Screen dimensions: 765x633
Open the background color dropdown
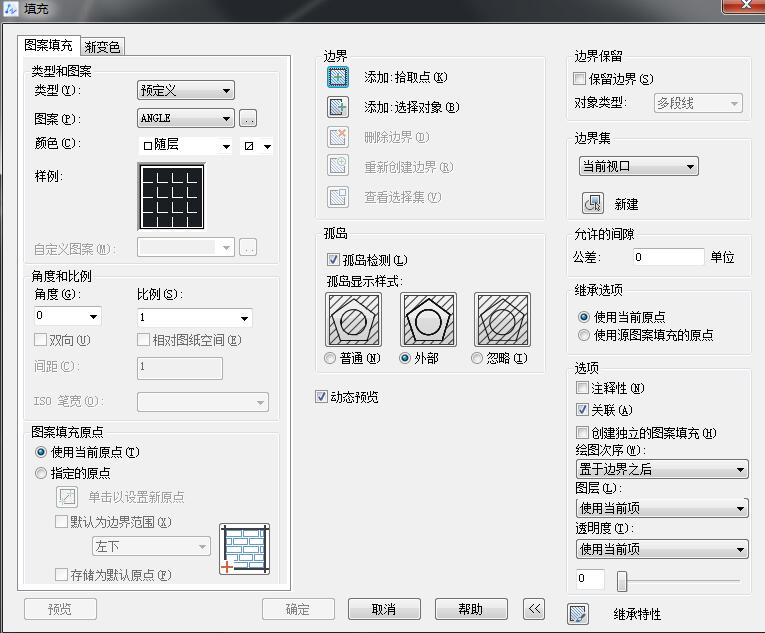pyautogui.click(x=257, y=146)
